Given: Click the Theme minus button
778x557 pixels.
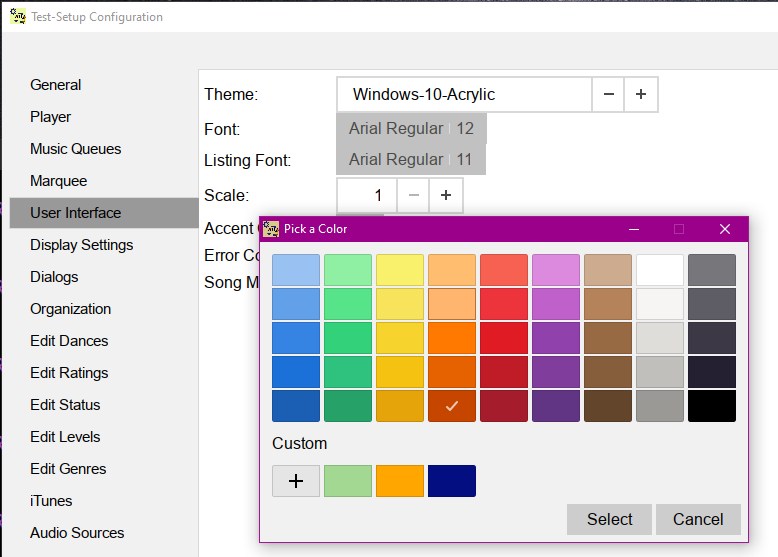Looking at the screenshot, I should pos(608,95).
